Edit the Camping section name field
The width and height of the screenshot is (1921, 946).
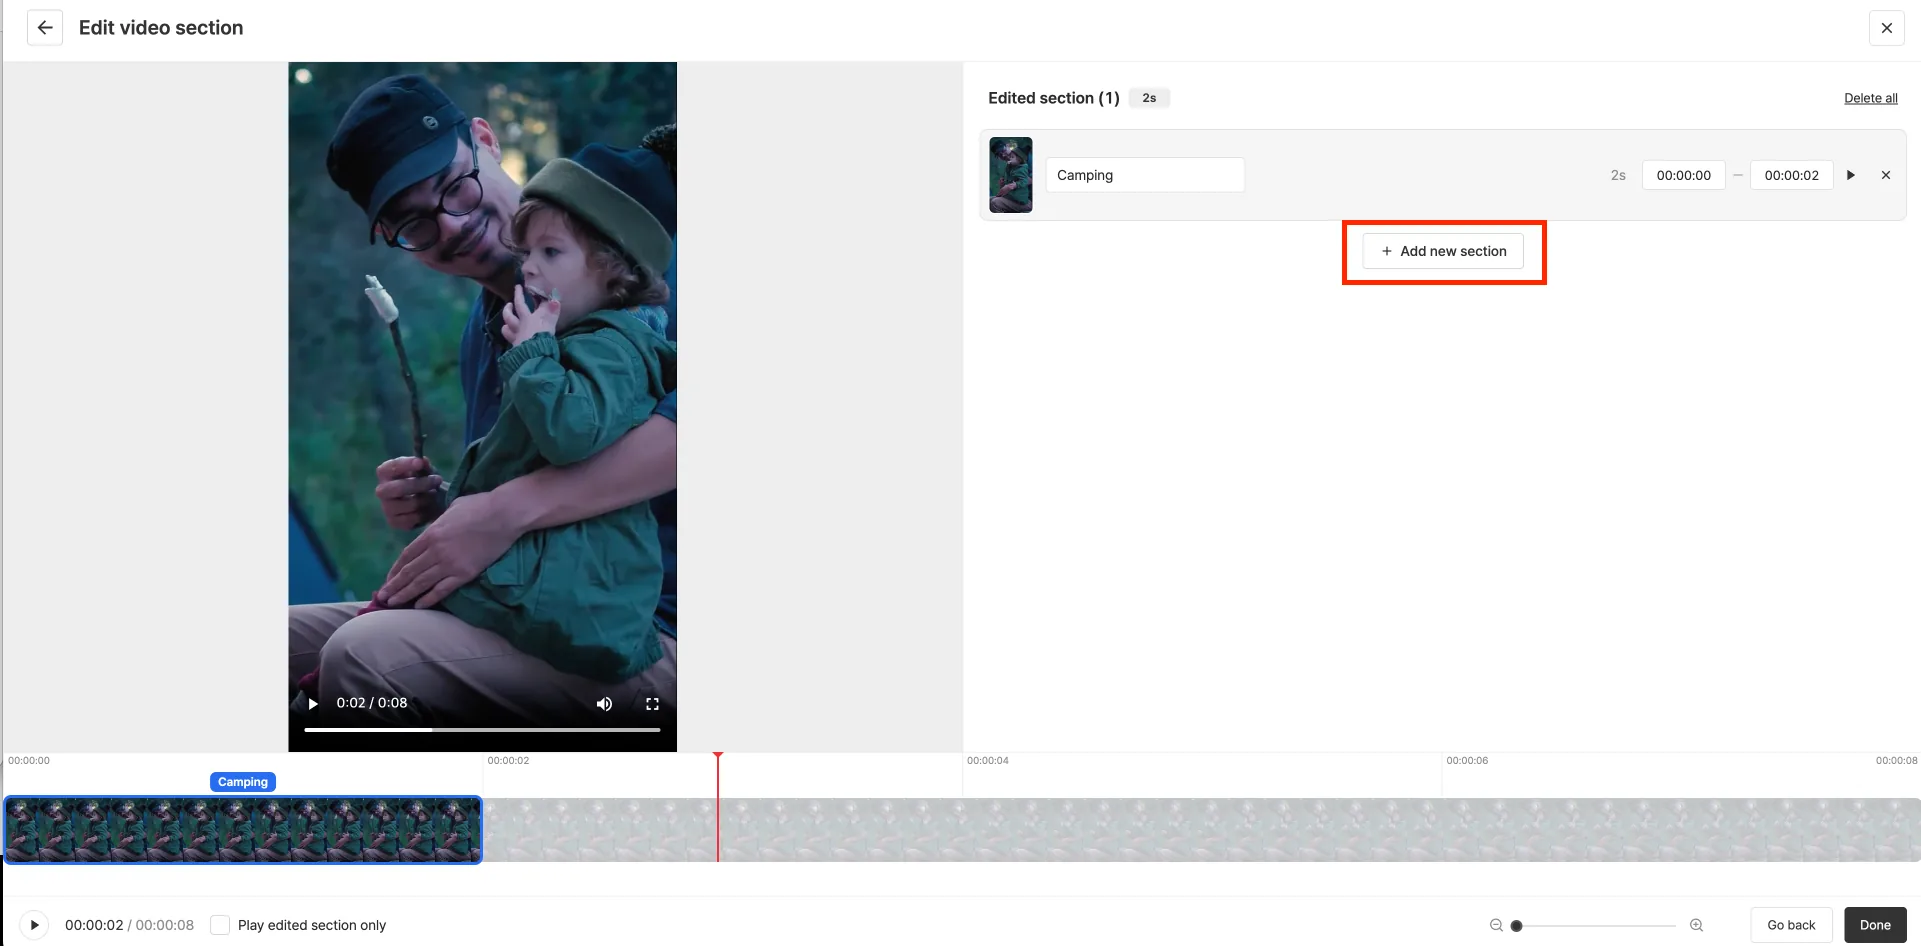point(1145,175)
